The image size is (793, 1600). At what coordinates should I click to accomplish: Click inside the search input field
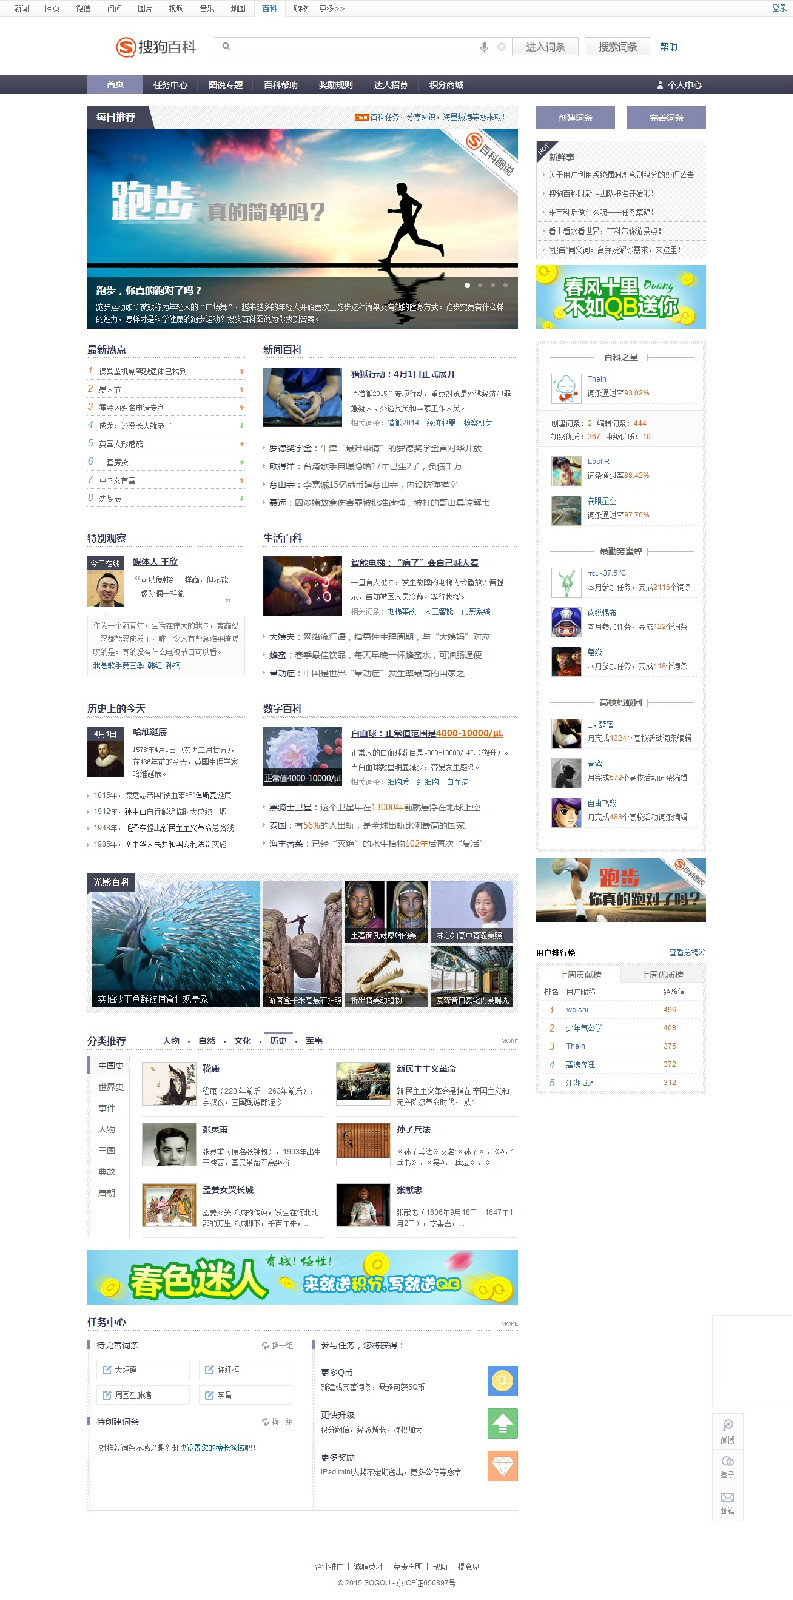(350, 47)
